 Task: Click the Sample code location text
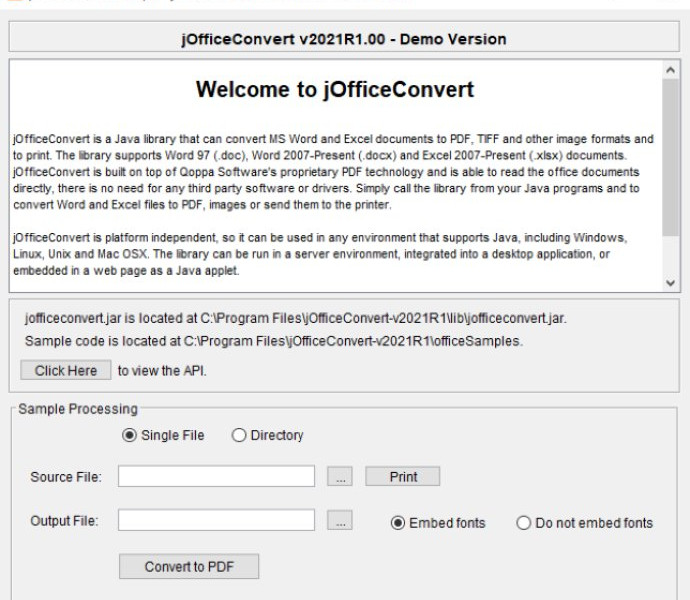pos(274,341)
